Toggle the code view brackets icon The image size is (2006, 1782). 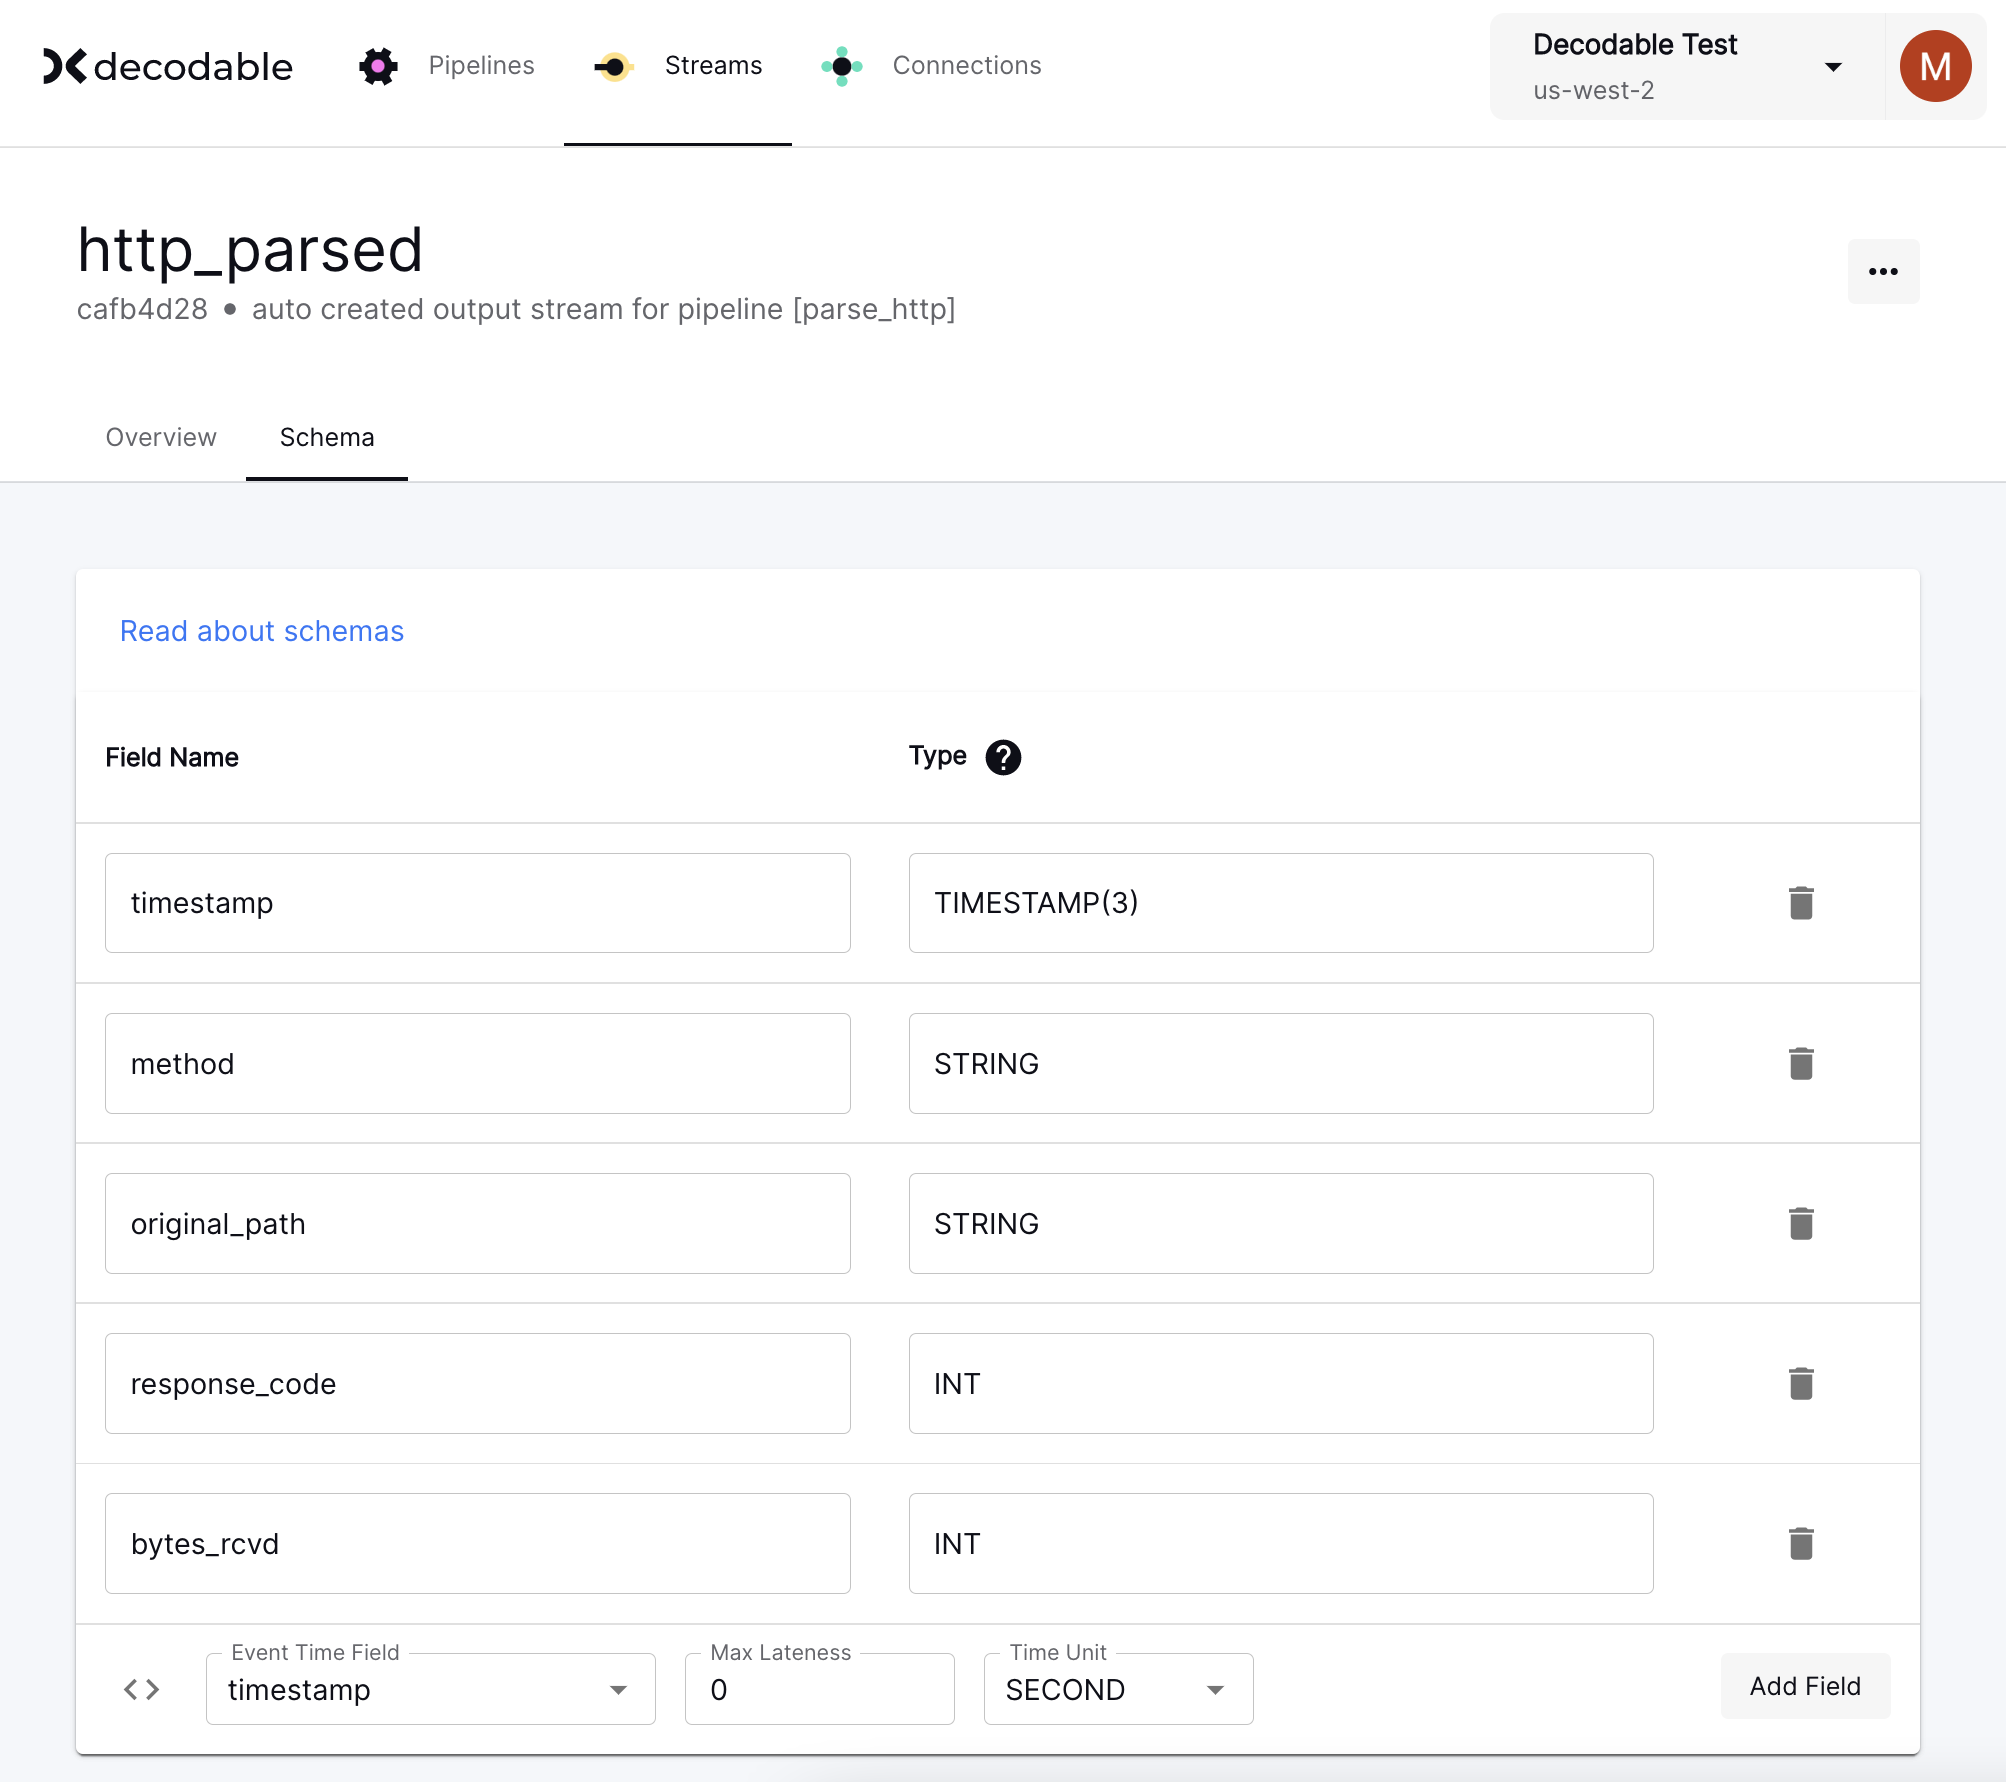(x=141, y=1689)
